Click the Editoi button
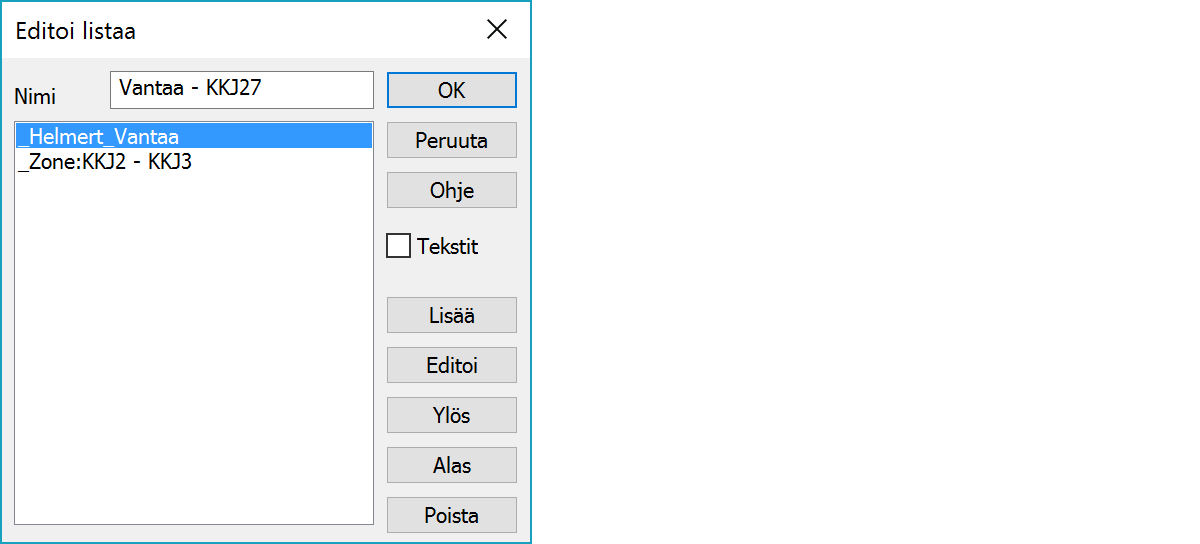 (x=451, y=365)
